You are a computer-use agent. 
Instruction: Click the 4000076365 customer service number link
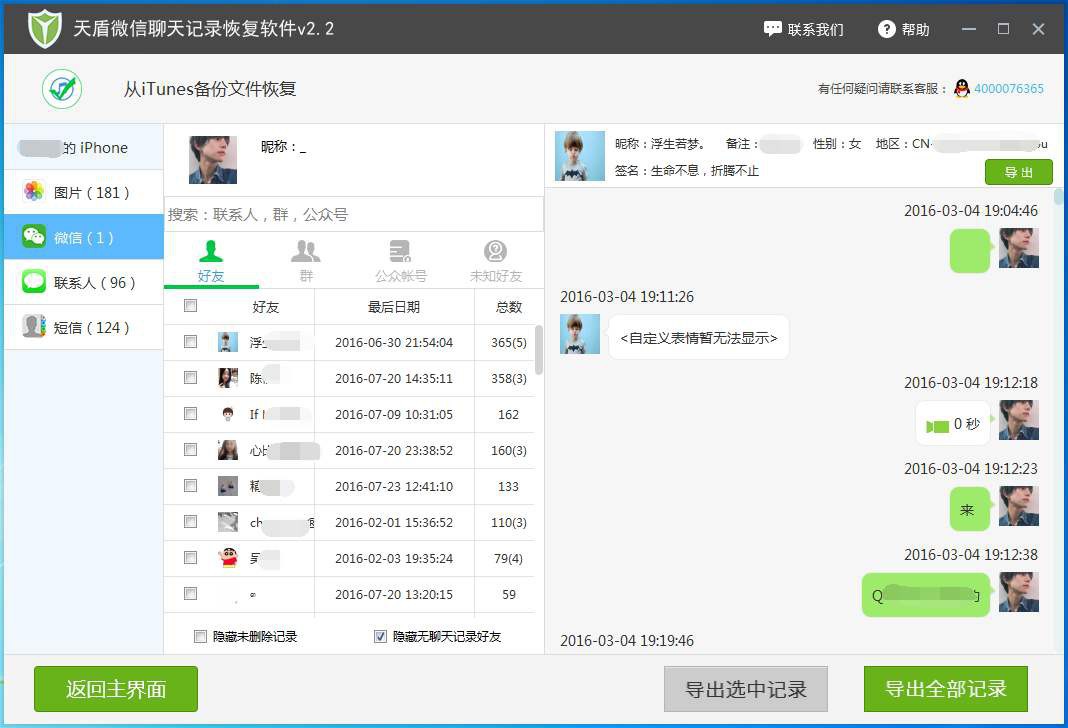click(x=1011, y=89)
